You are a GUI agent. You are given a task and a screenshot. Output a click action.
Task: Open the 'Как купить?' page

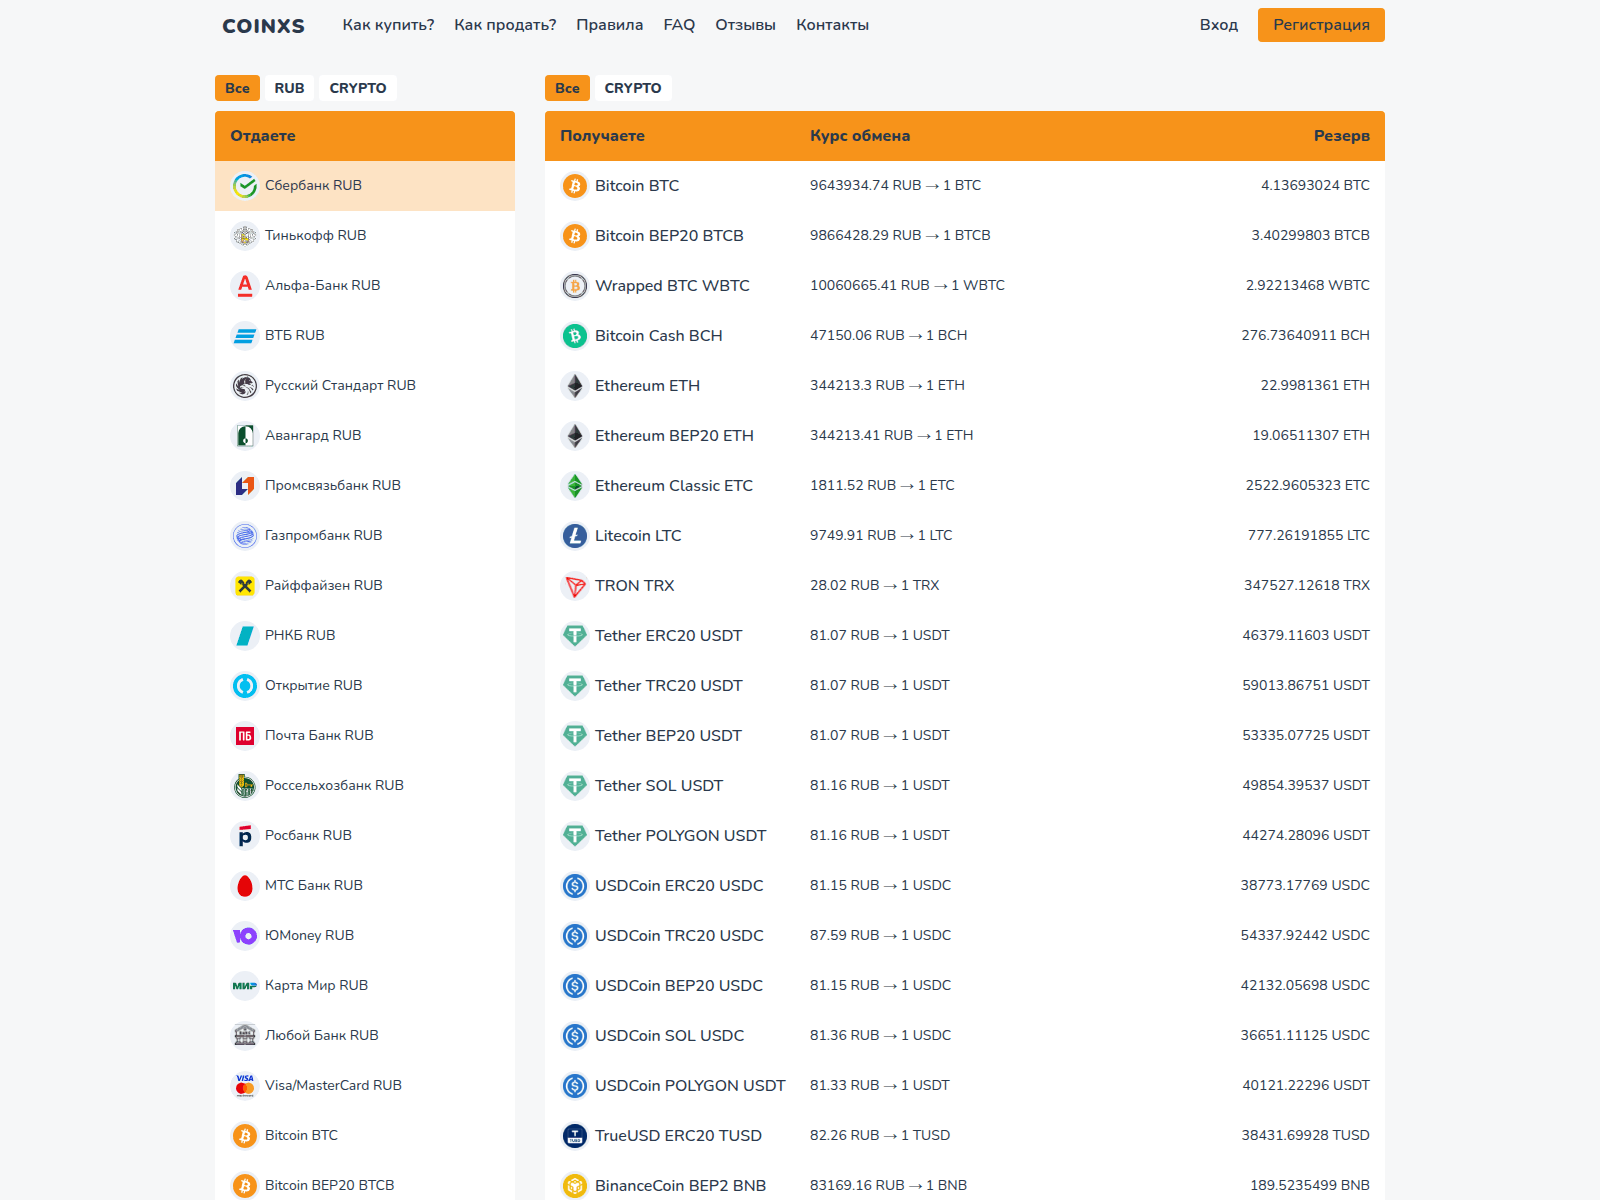[x=388, y=25]
